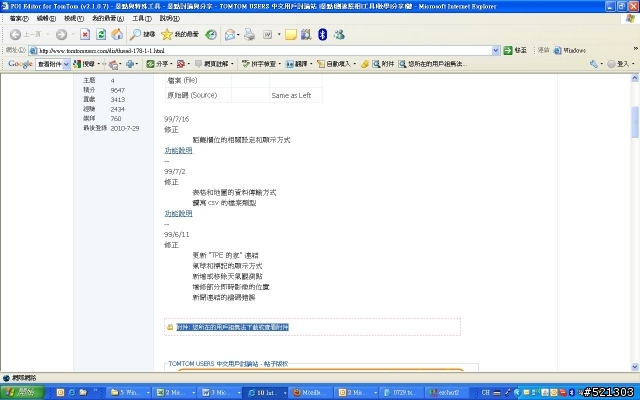
Task: Click the yellow note toolbar icon
Action: click(x=291, y=35)
